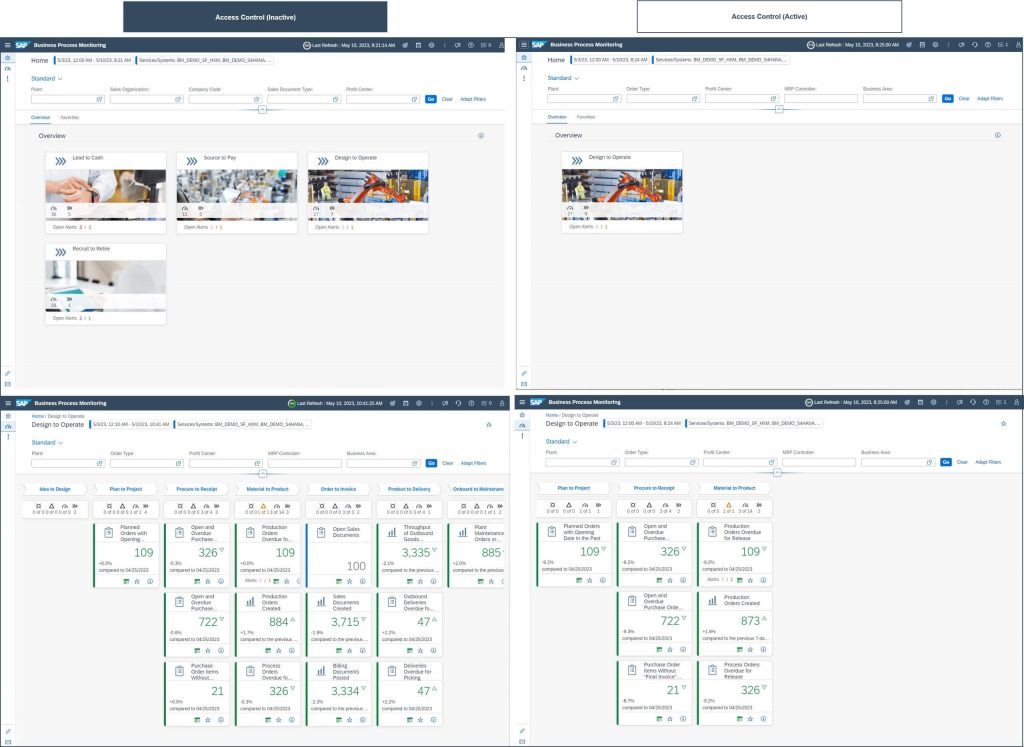The image size is (1024, 747).
Task: Click the table icon on the Throughput of Outbound Goods card
Action: point(409,581)
